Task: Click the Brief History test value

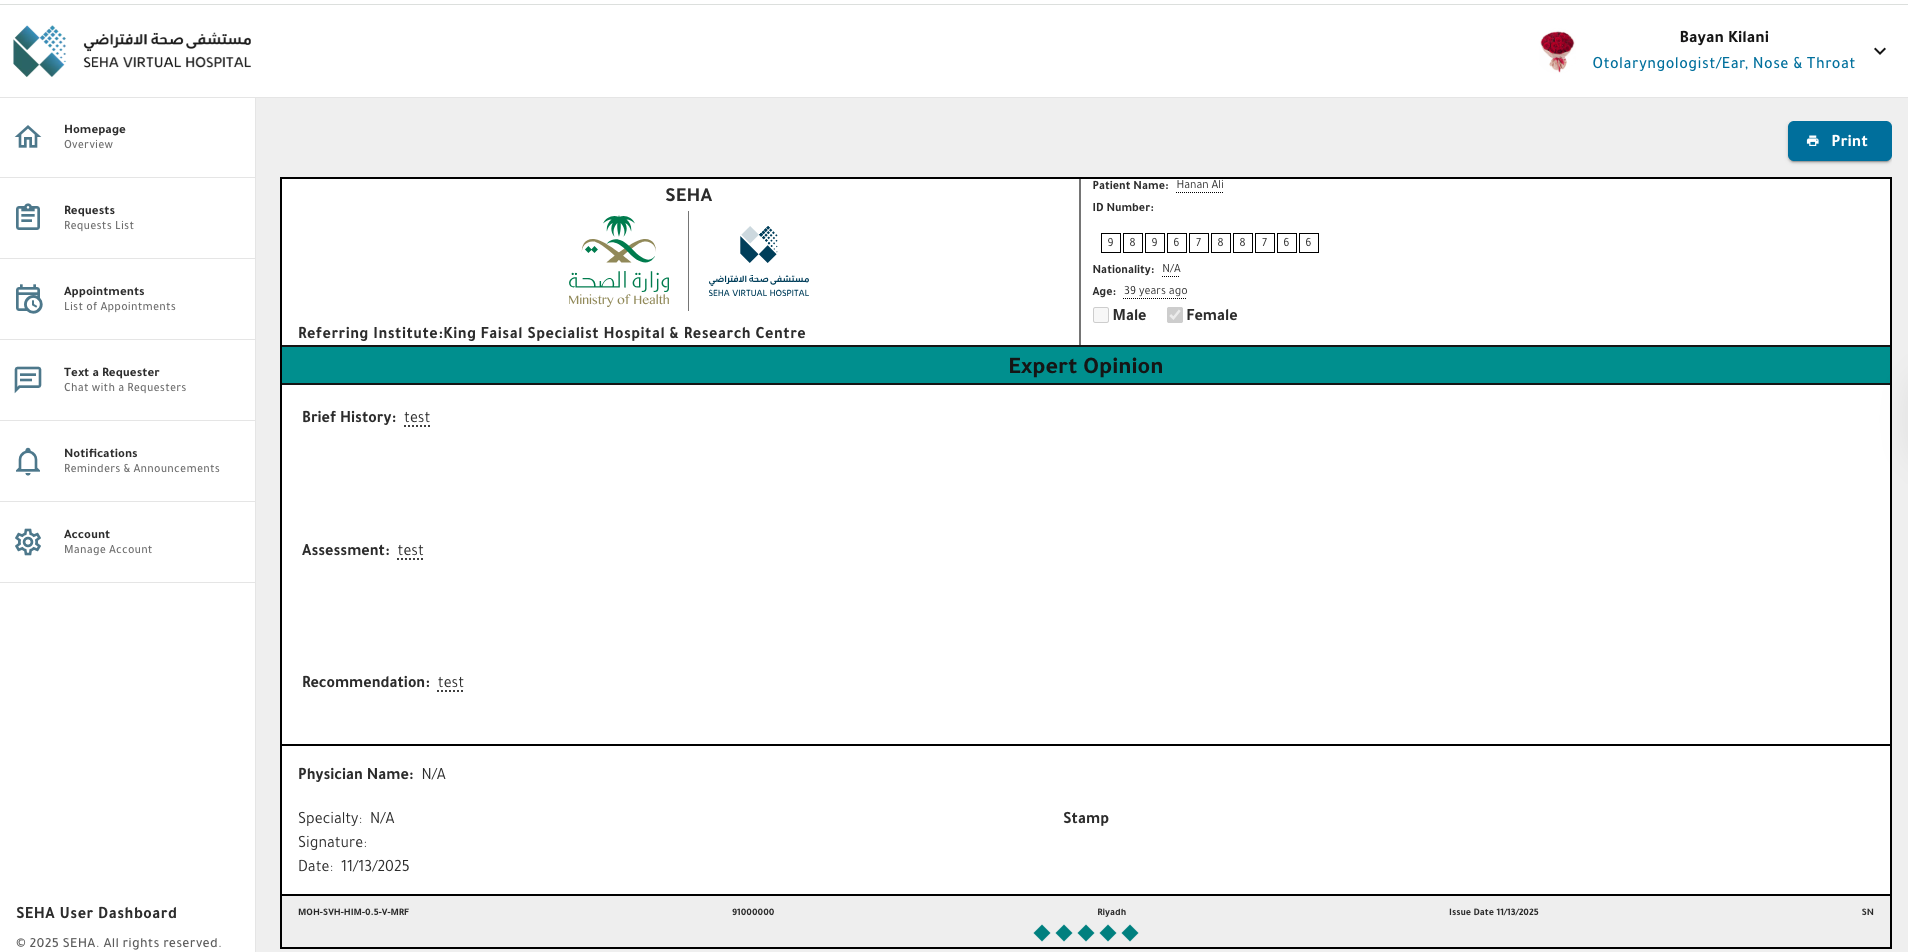Action: coord(417,417)
